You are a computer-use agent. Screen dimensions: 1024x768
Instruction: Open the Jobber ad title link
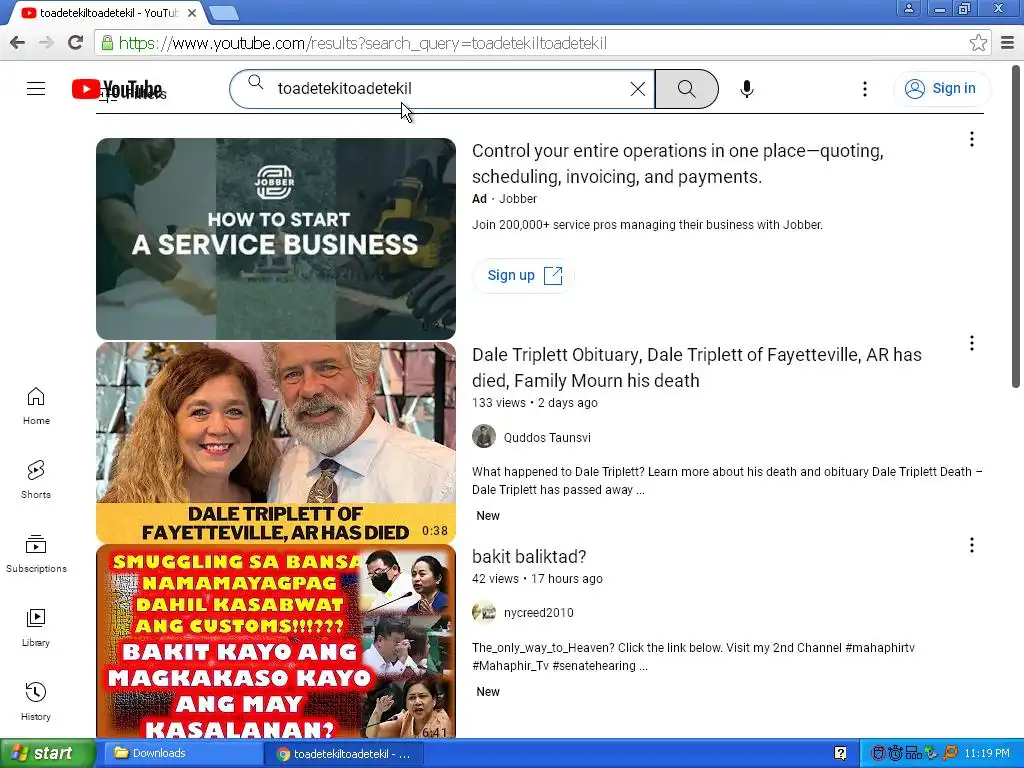pyautogui.click(x=677, y=164)
